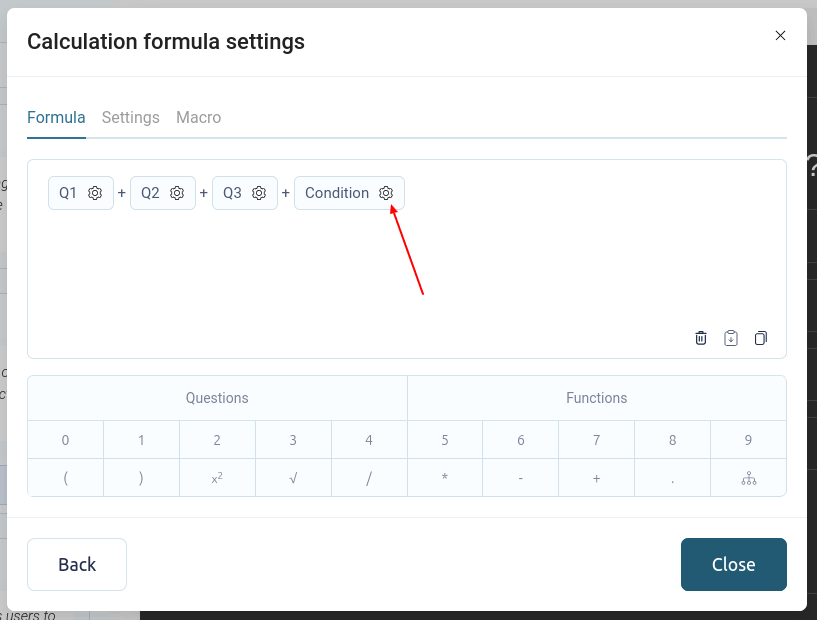Screen dimensions: 817x620
Task: Paste formula using clipboard icon
Action: [731, 338]
